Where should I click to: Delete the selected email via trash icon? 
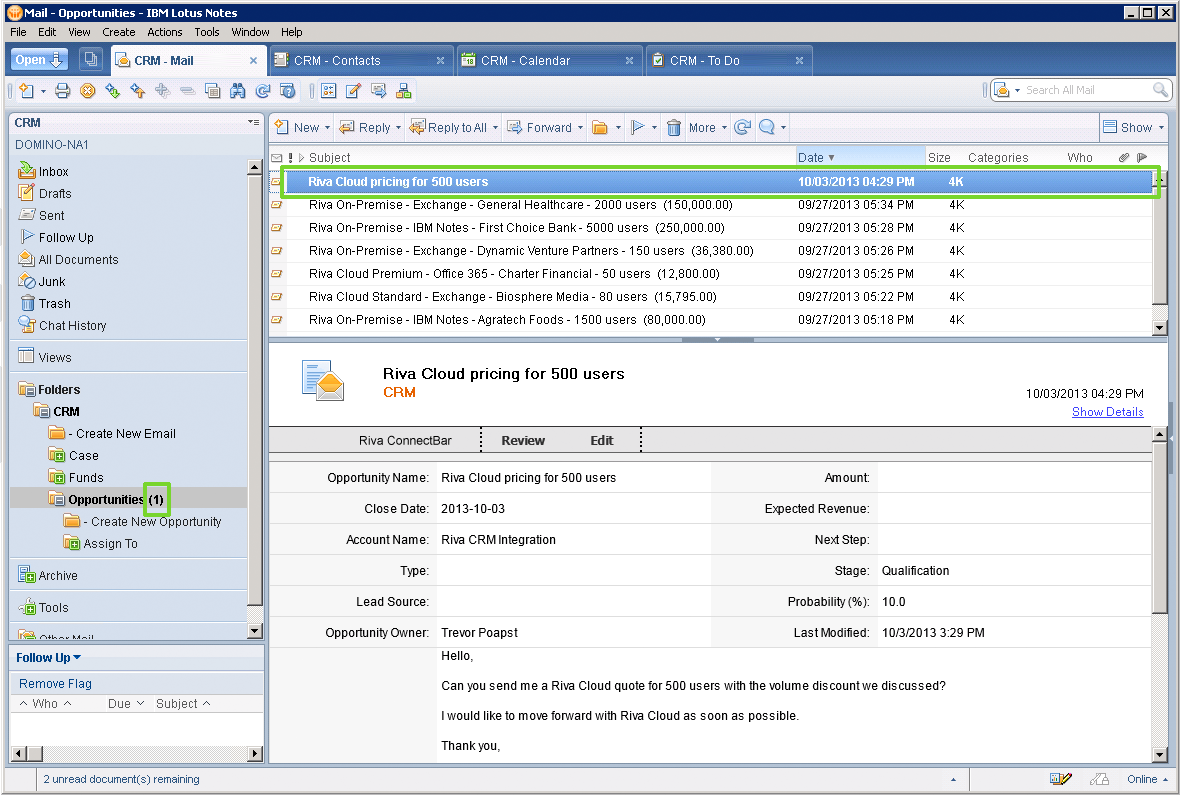673,127
